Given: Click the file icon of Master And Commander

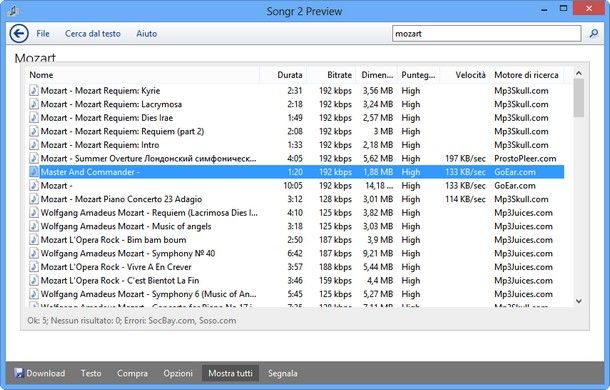Looking at the screenshot, I should [34, 172].
